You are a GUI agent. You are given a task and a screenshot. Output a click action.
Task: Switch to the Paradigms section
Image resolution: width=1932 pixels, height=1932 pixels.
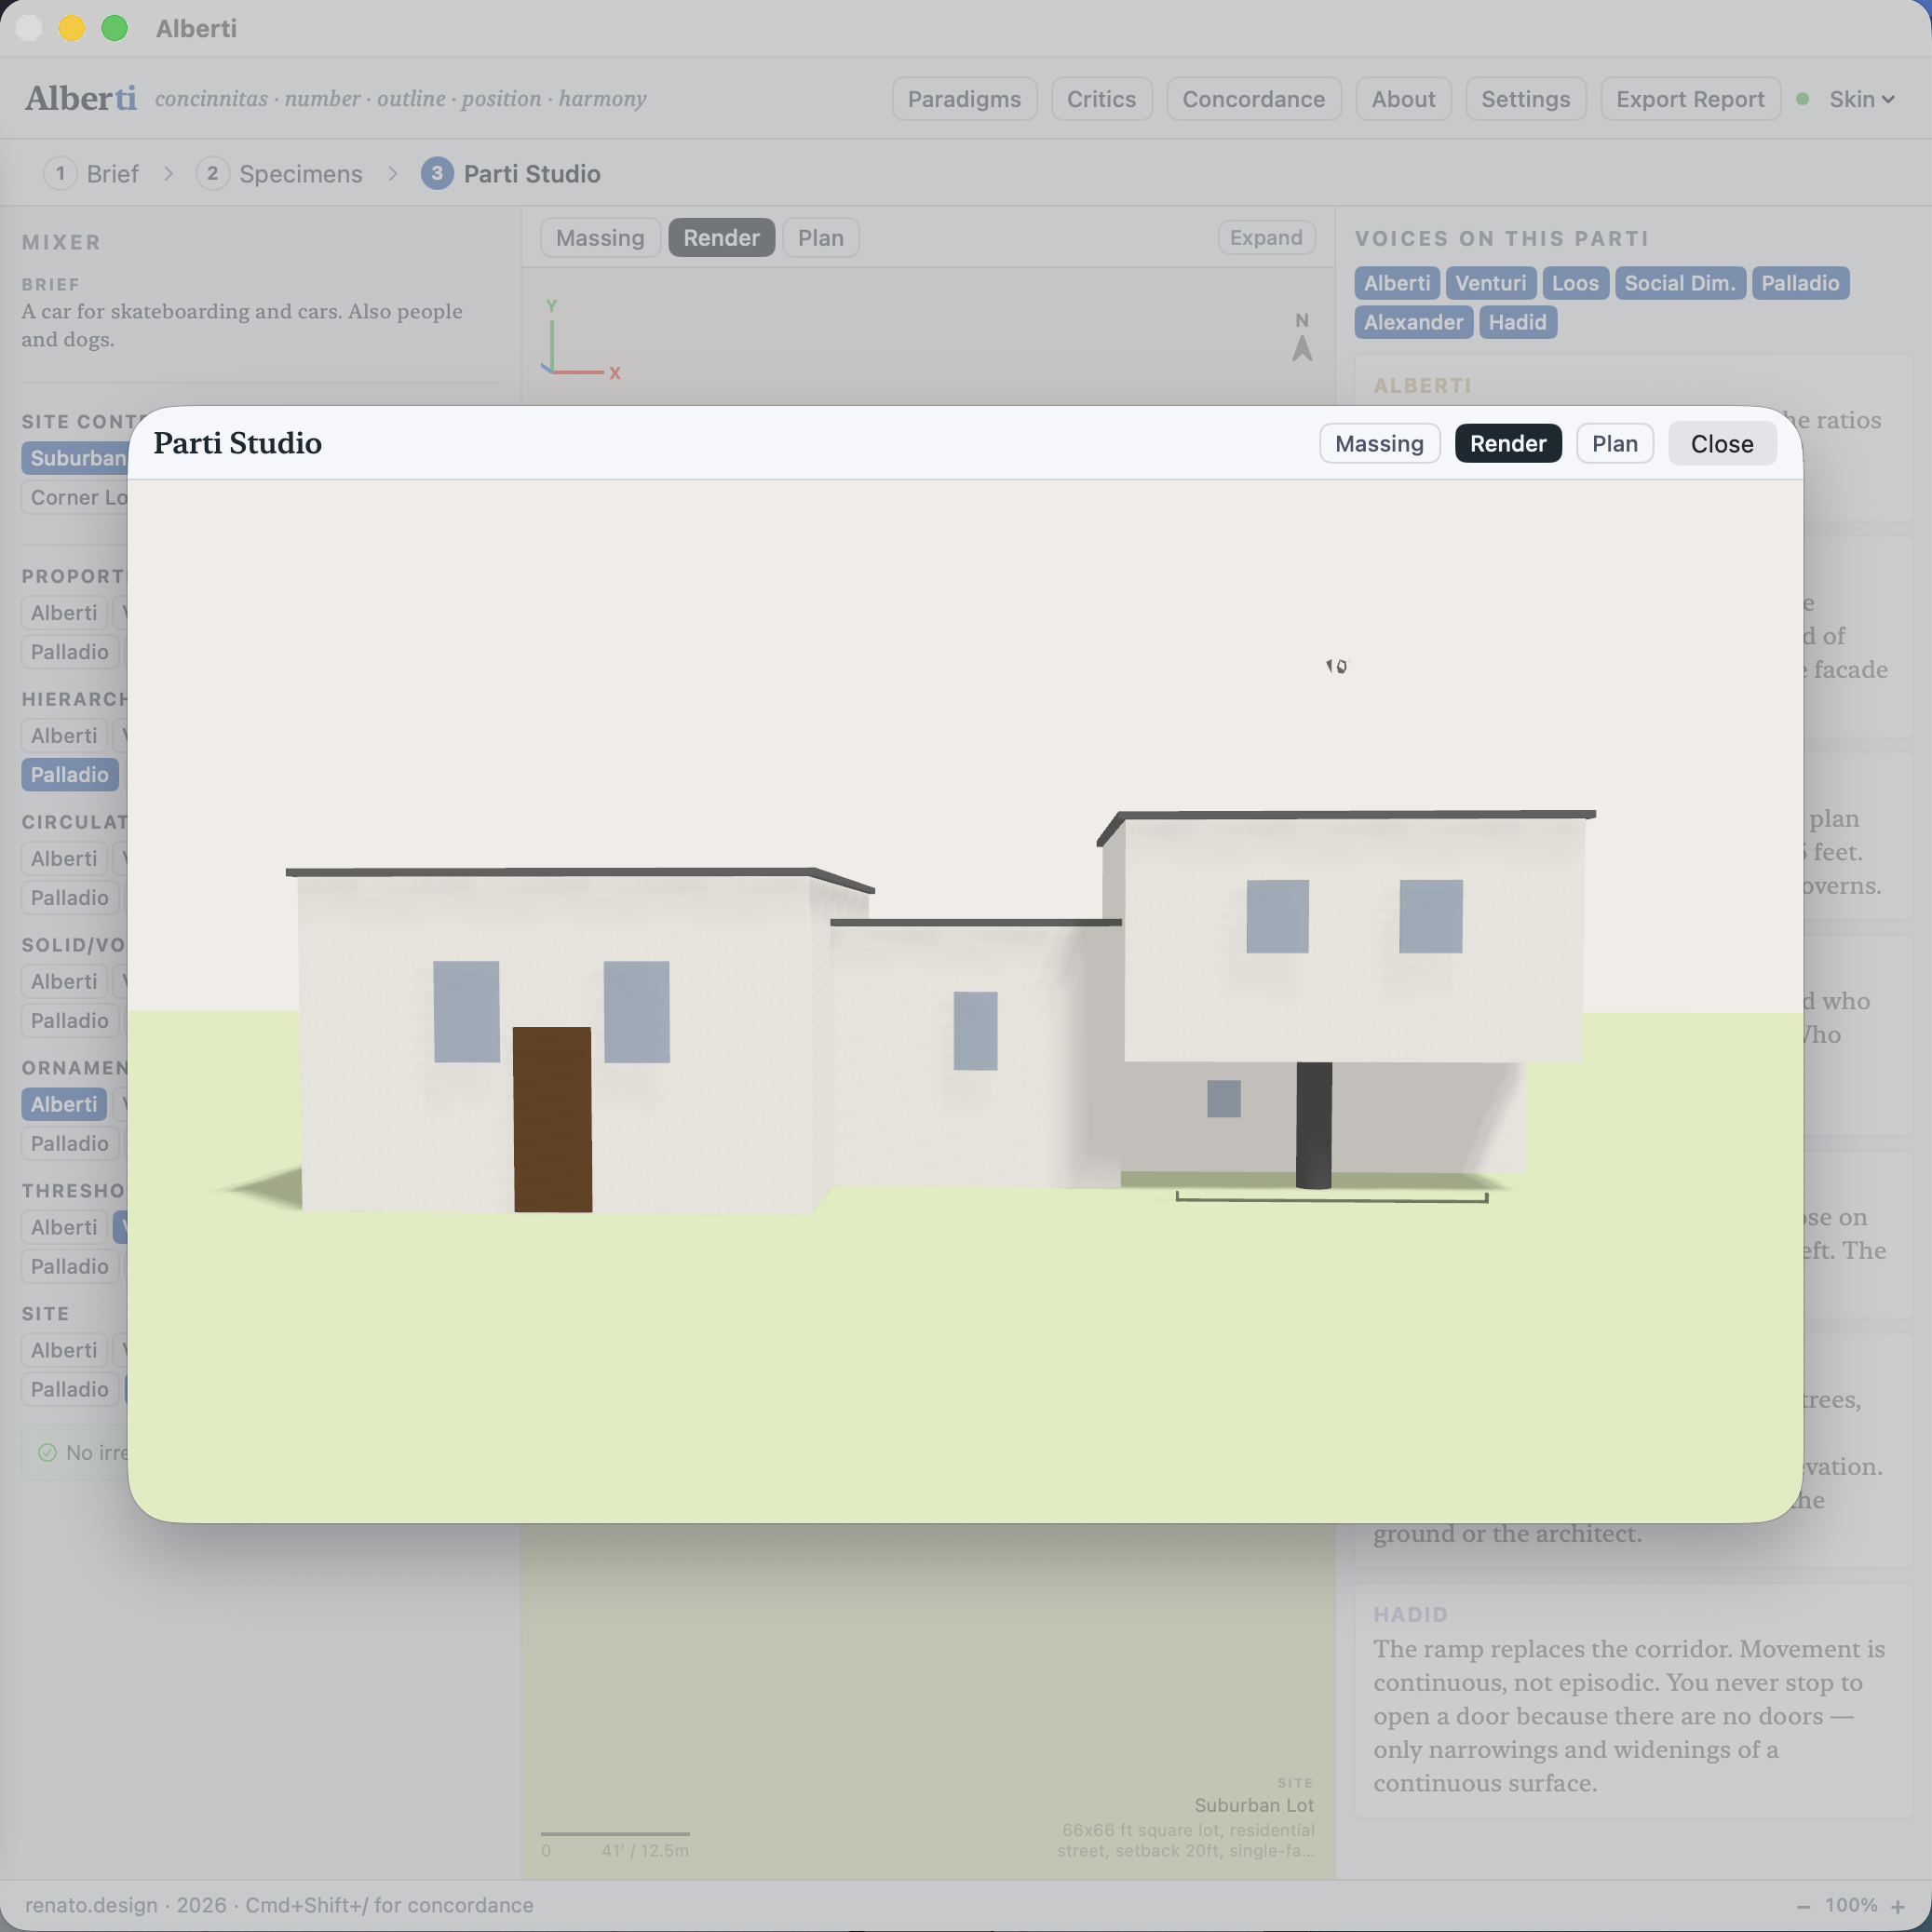pyautogui.click(x=963, y=98)
